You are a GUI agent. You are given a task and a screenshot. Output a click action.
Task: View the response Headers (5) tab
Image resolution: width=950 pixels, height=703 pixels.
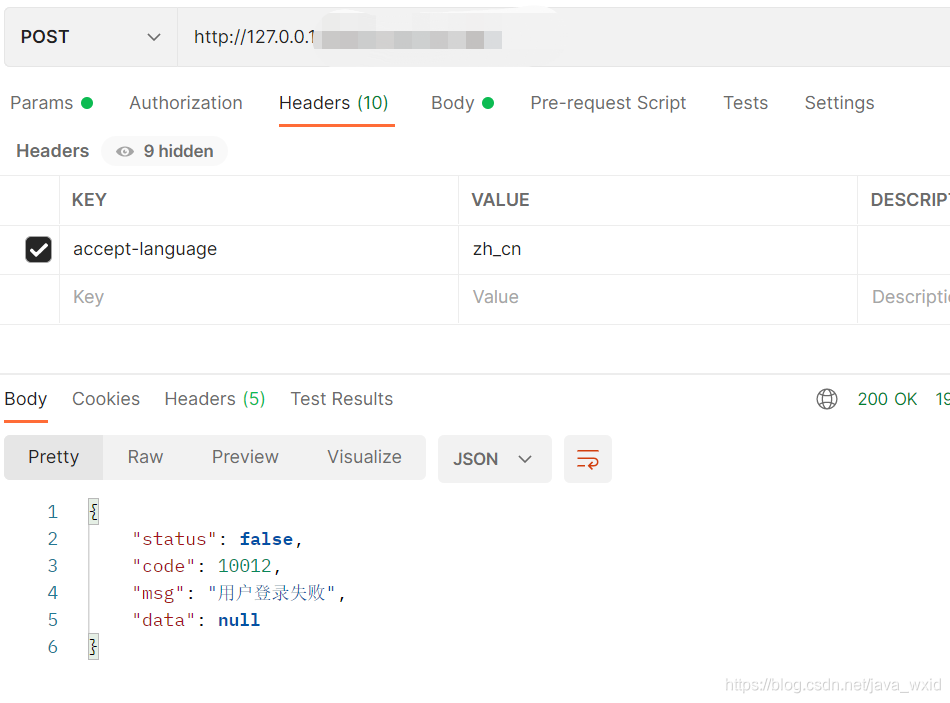coord(215,399)
